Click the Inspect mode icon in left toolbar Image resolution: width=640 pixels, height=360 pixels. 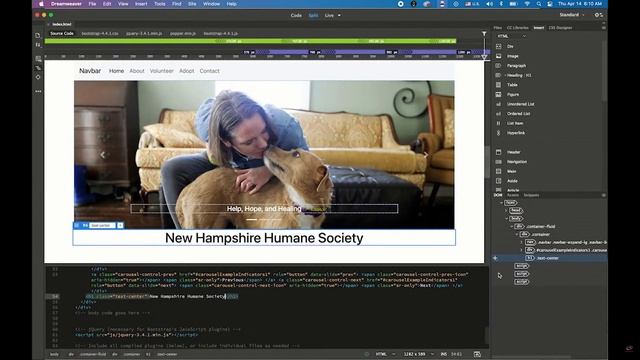pyautogui.click(x=38, y=68)
